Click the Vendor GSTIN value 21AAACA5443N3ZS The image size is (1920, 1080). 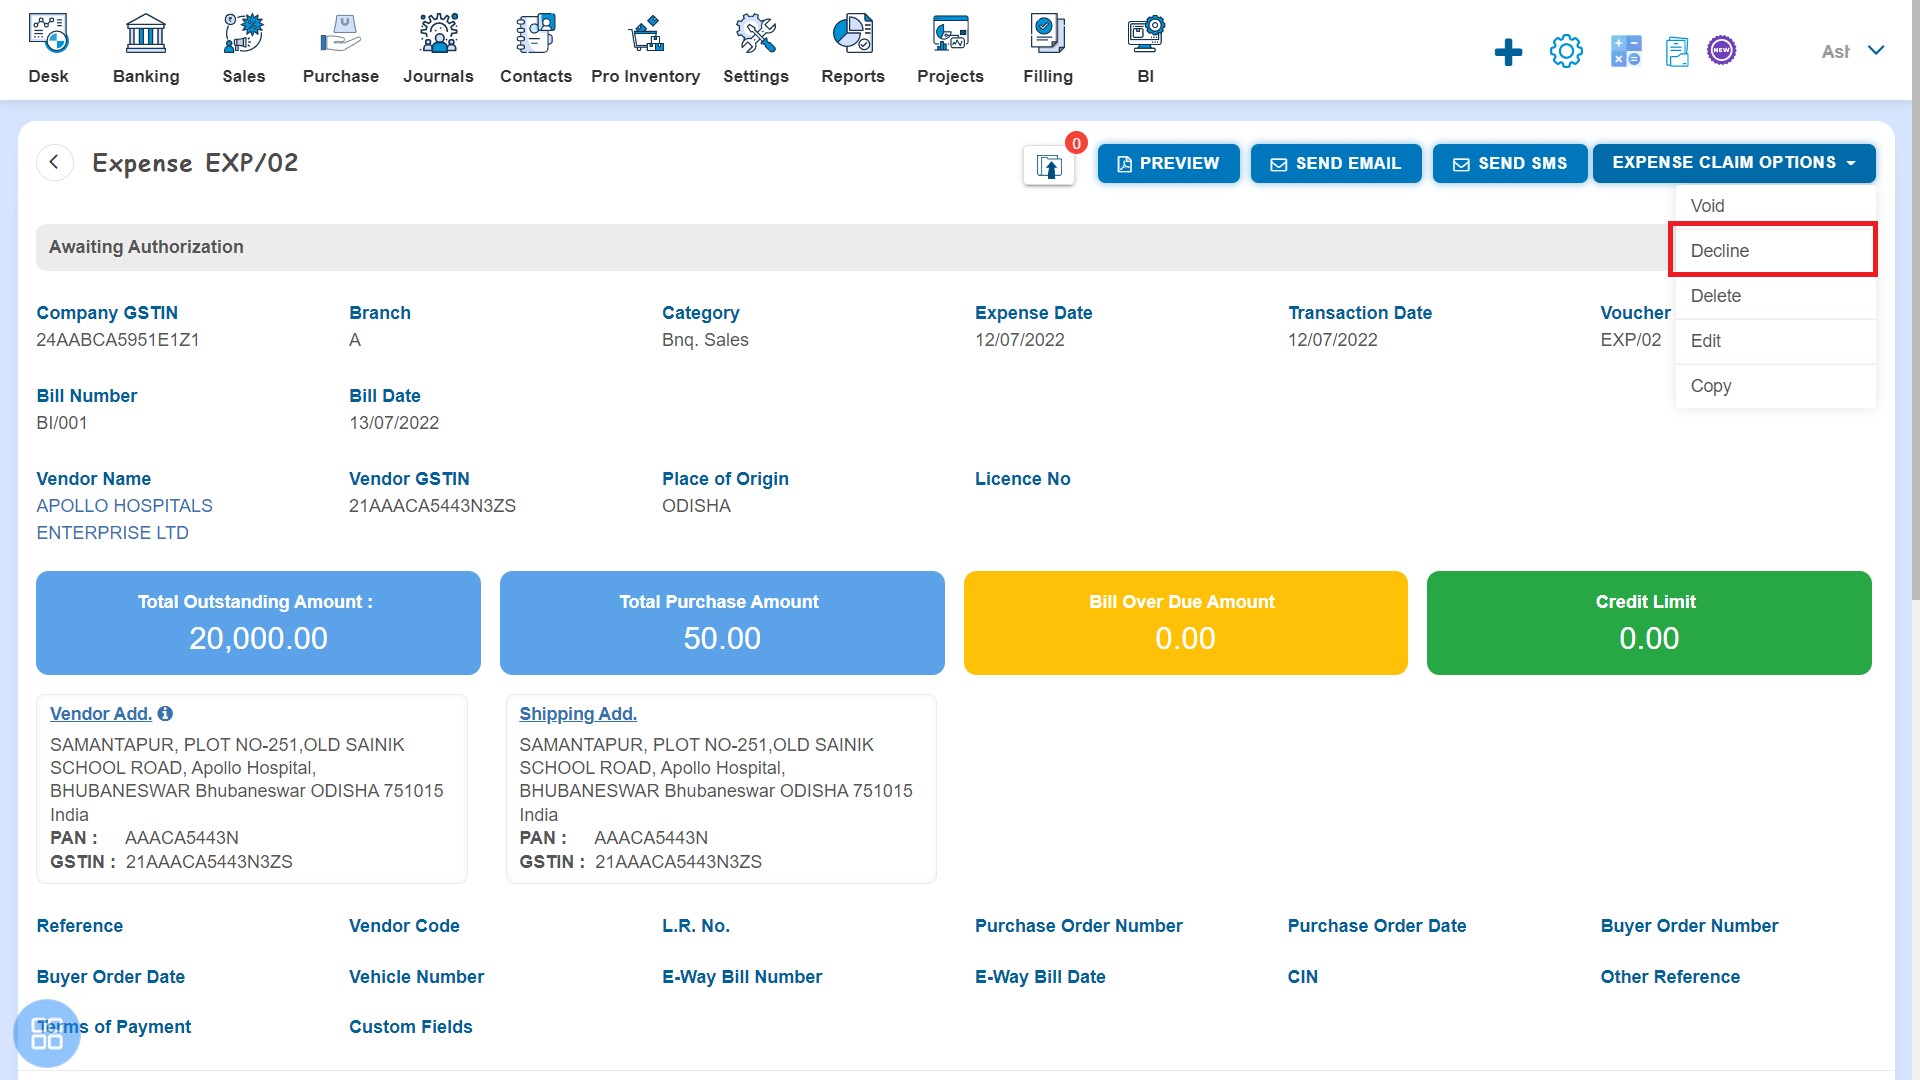(432, 506)
